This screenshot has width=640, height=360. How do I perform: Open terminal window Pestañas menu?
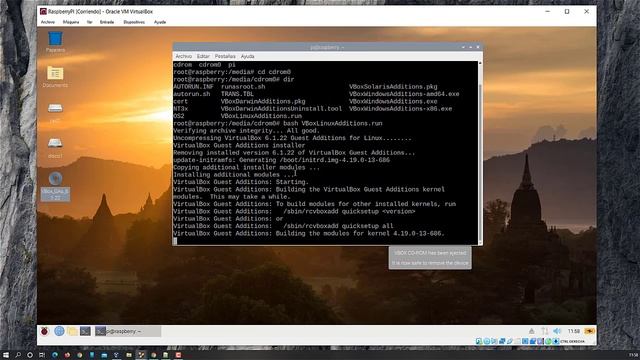(x=225, y=56)
